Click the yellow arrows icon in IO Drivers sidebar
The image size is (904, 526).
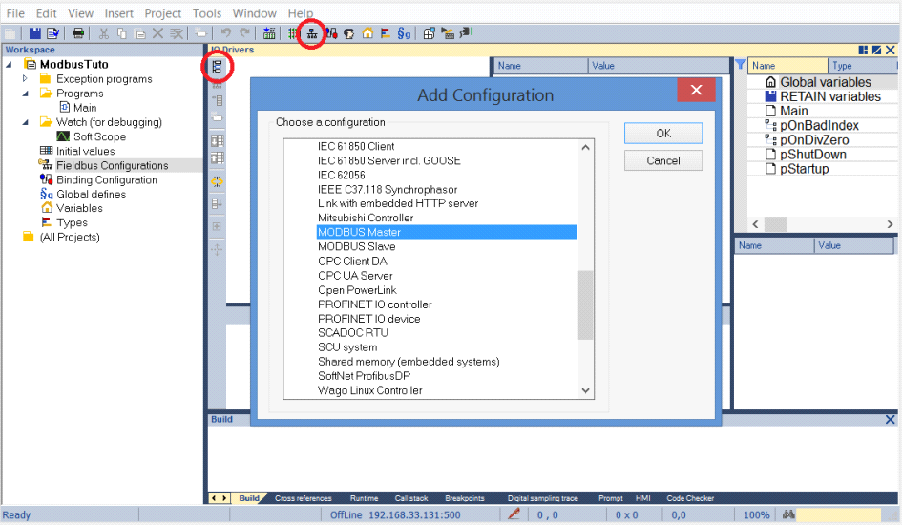[217, 182]
